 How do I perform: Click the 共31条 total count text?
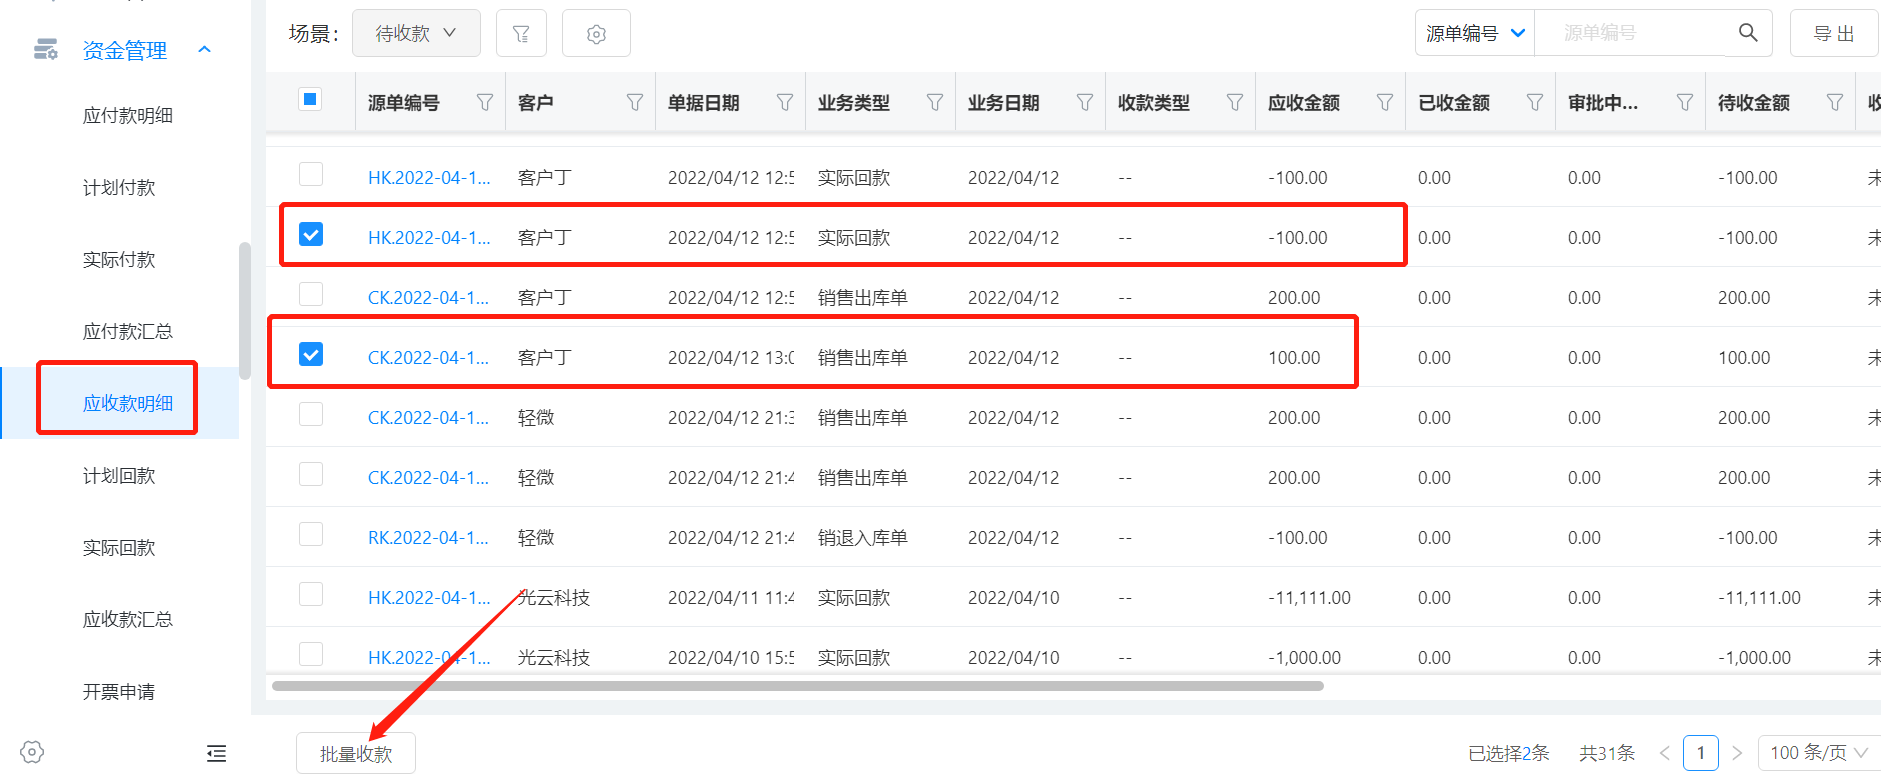point(1607,753)
